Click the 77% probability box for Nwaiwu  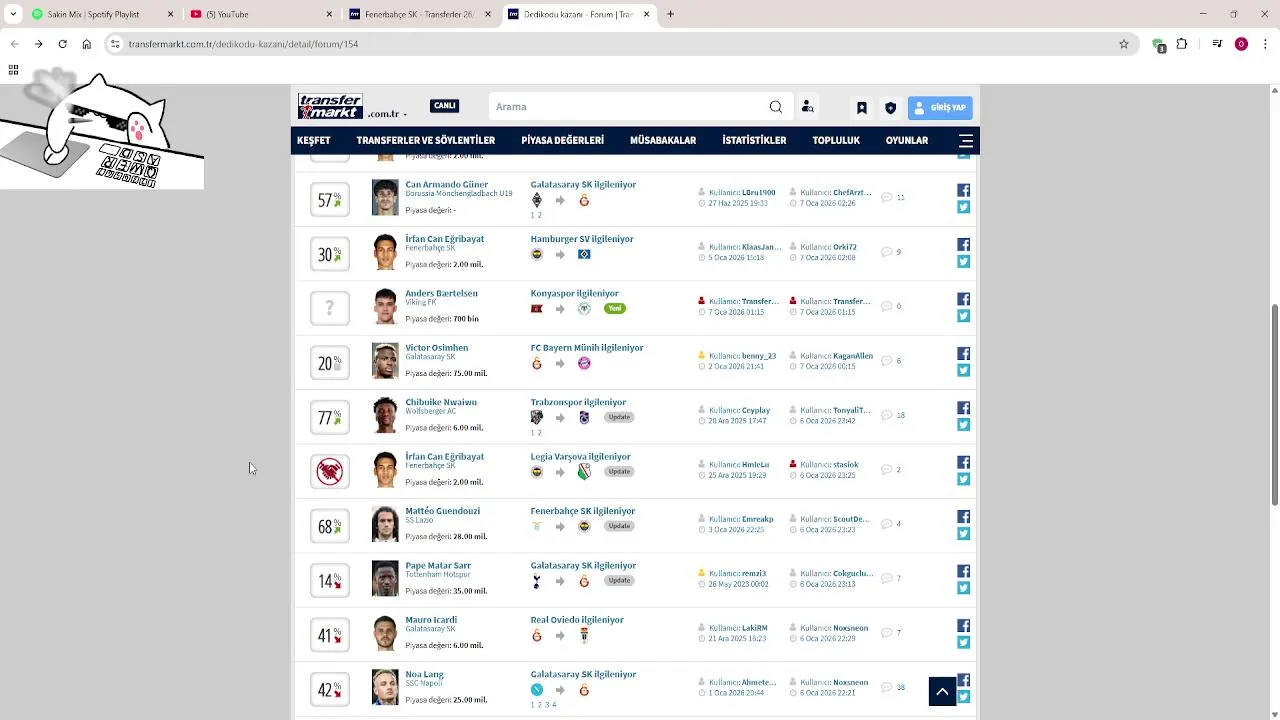(330, 418)
